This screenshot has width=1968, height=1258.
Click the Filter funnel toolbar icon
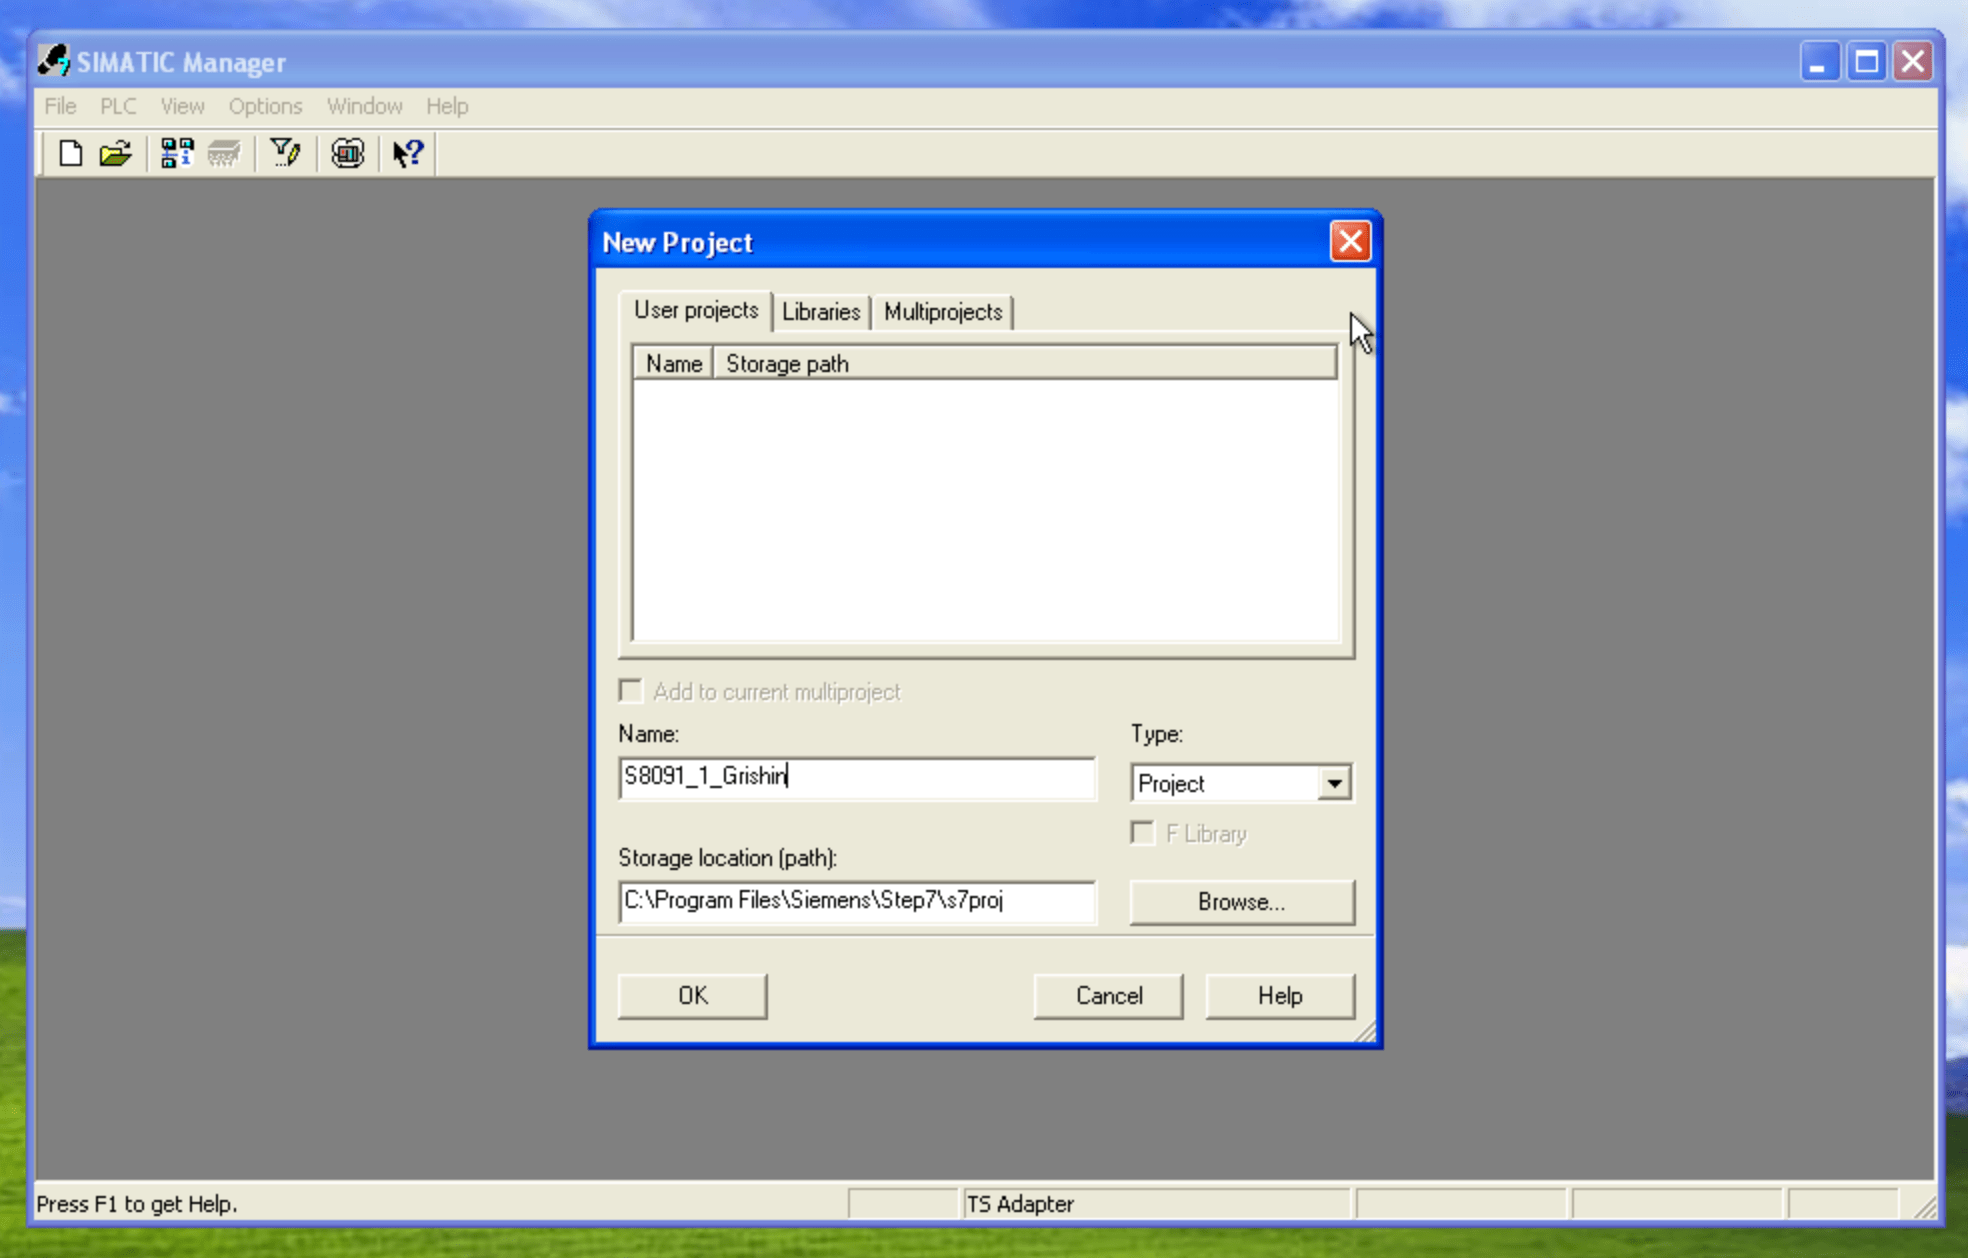tap(286, 153)
